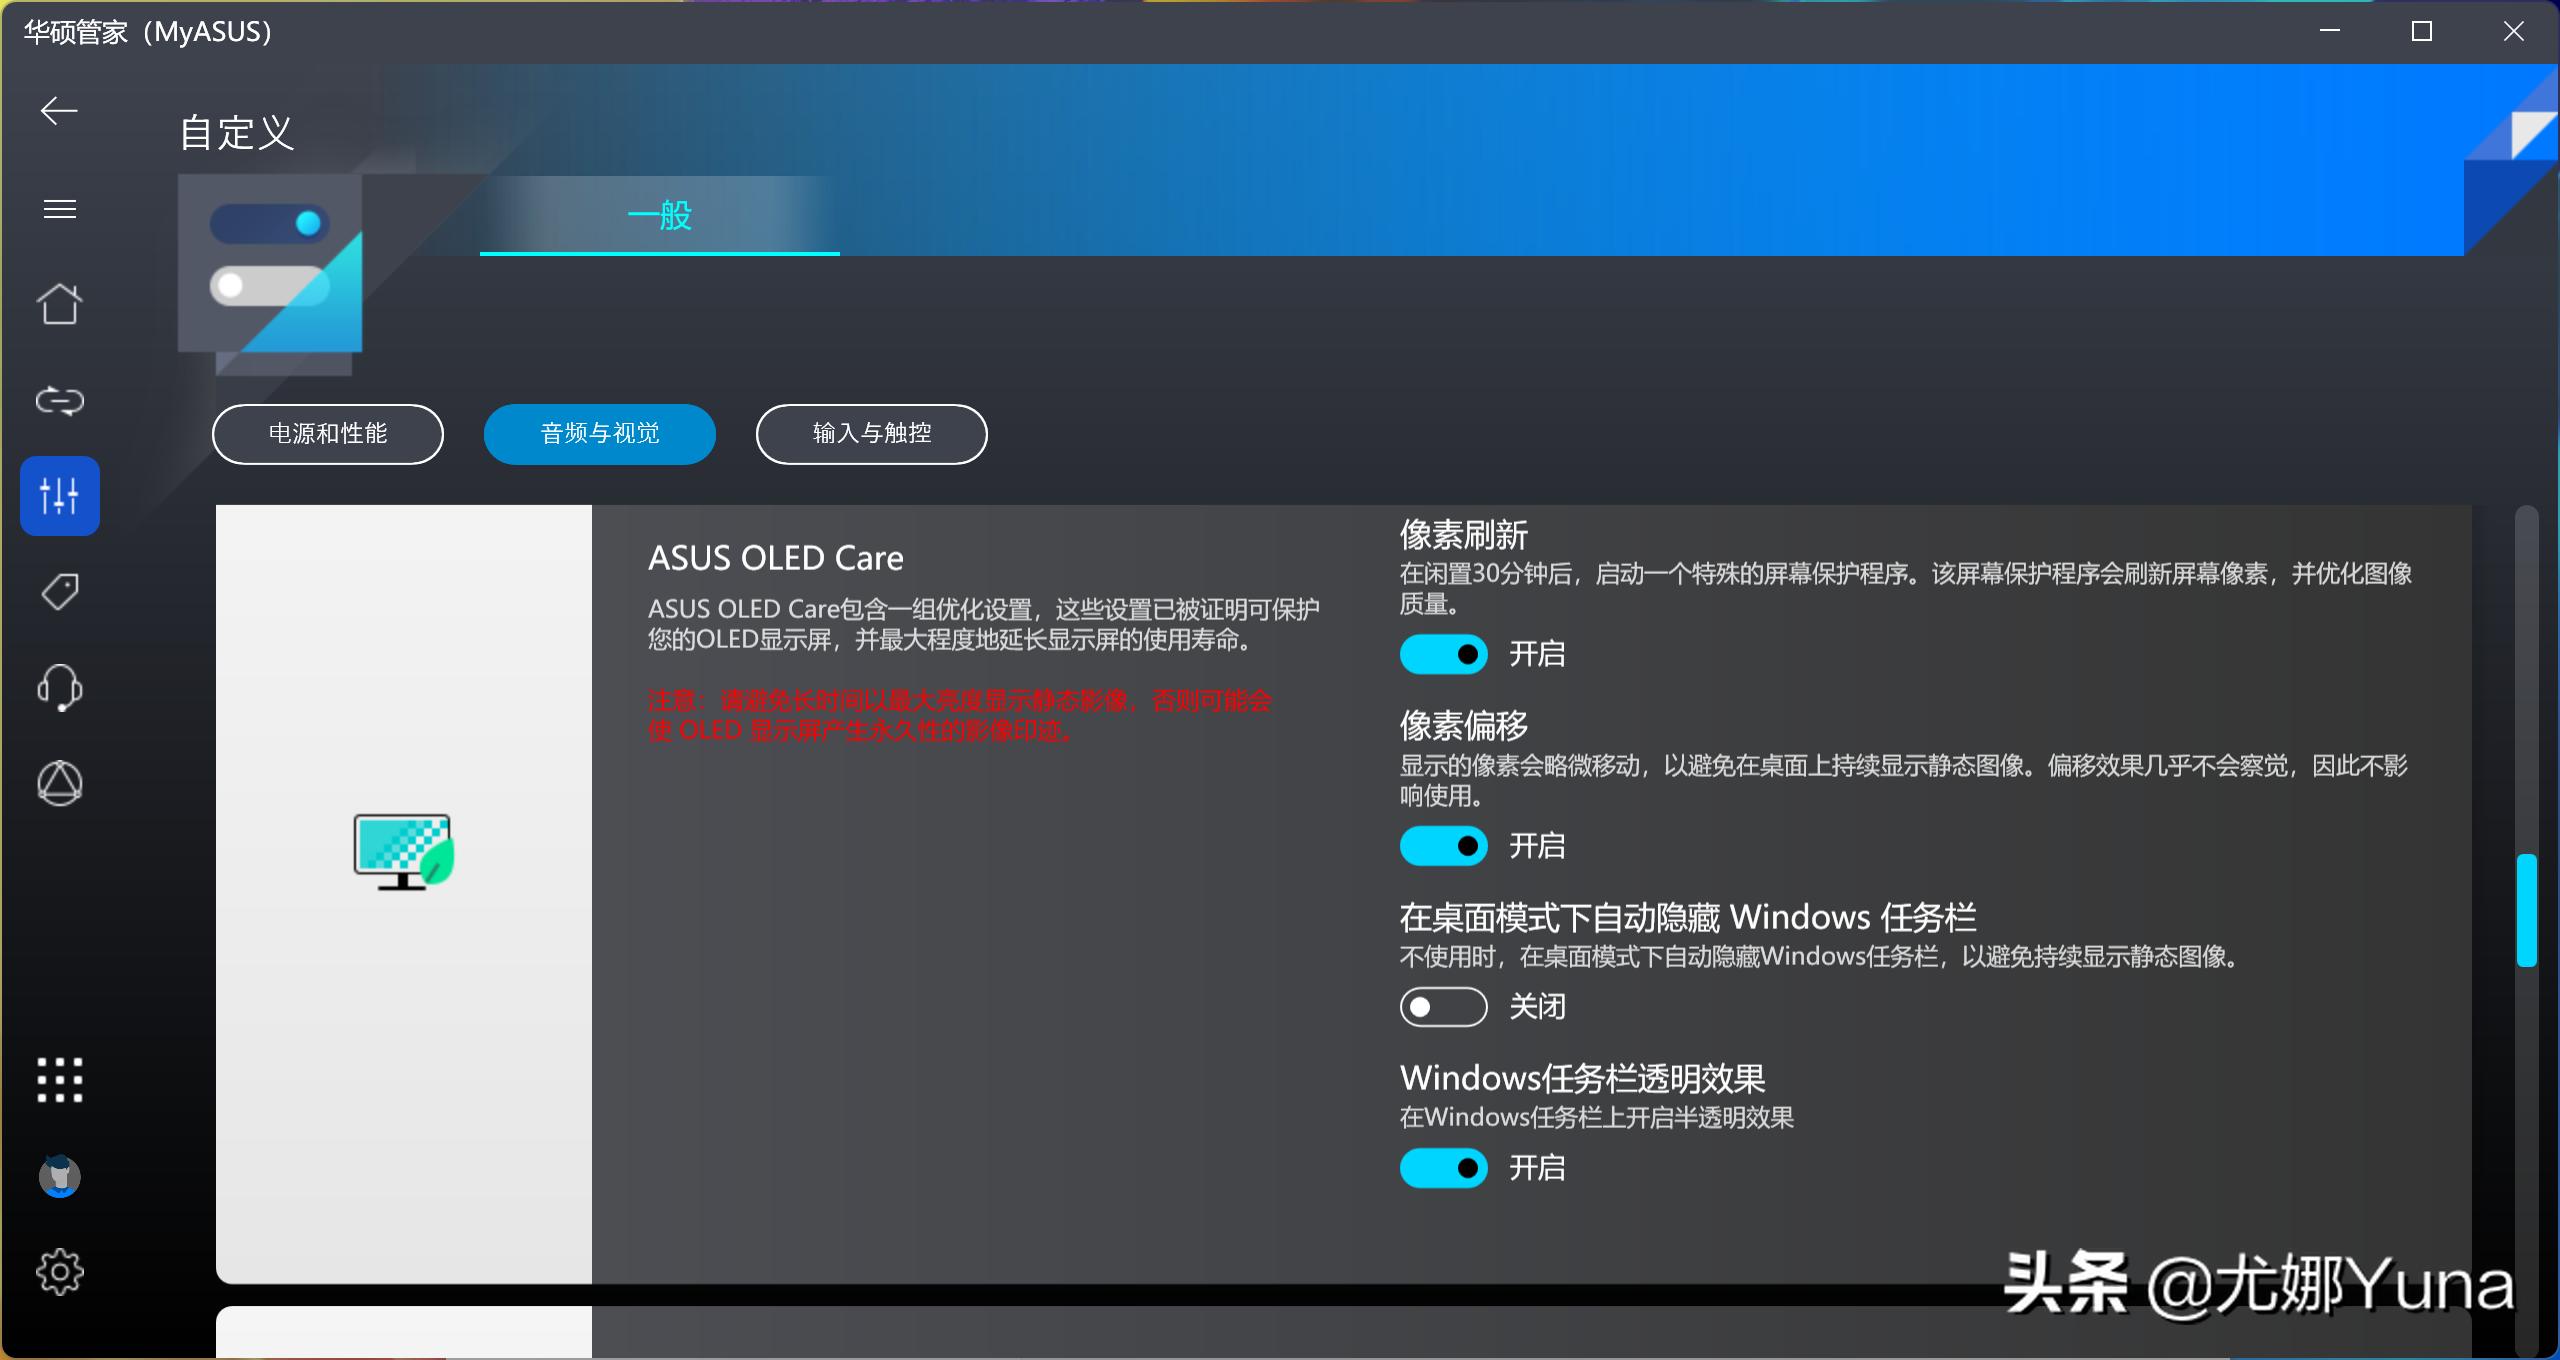
Task: Click the offers tag icon in sidebar
Action: (59, 591)
